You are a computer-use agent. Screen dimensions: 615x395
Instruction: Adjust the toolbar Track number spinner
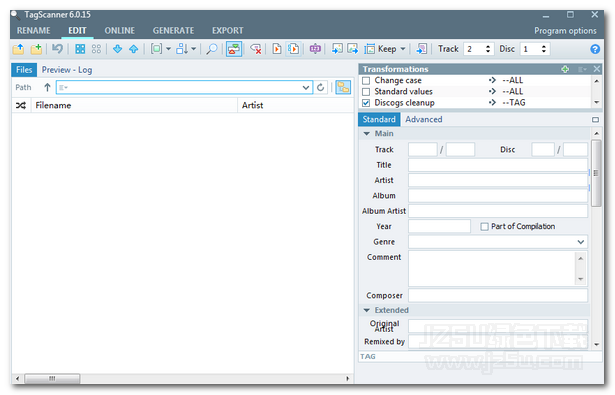pyautogui.click(x=488, y=49)
